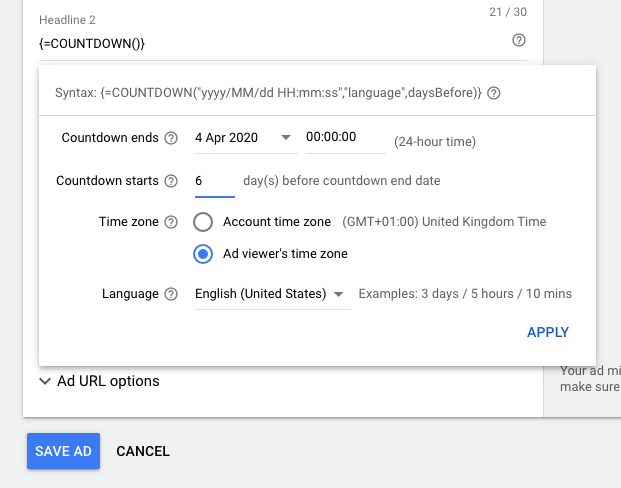Viewport: 621px width, 488px height.
Task: Open the countdown end date dropdown
Action: click(286, 138)
